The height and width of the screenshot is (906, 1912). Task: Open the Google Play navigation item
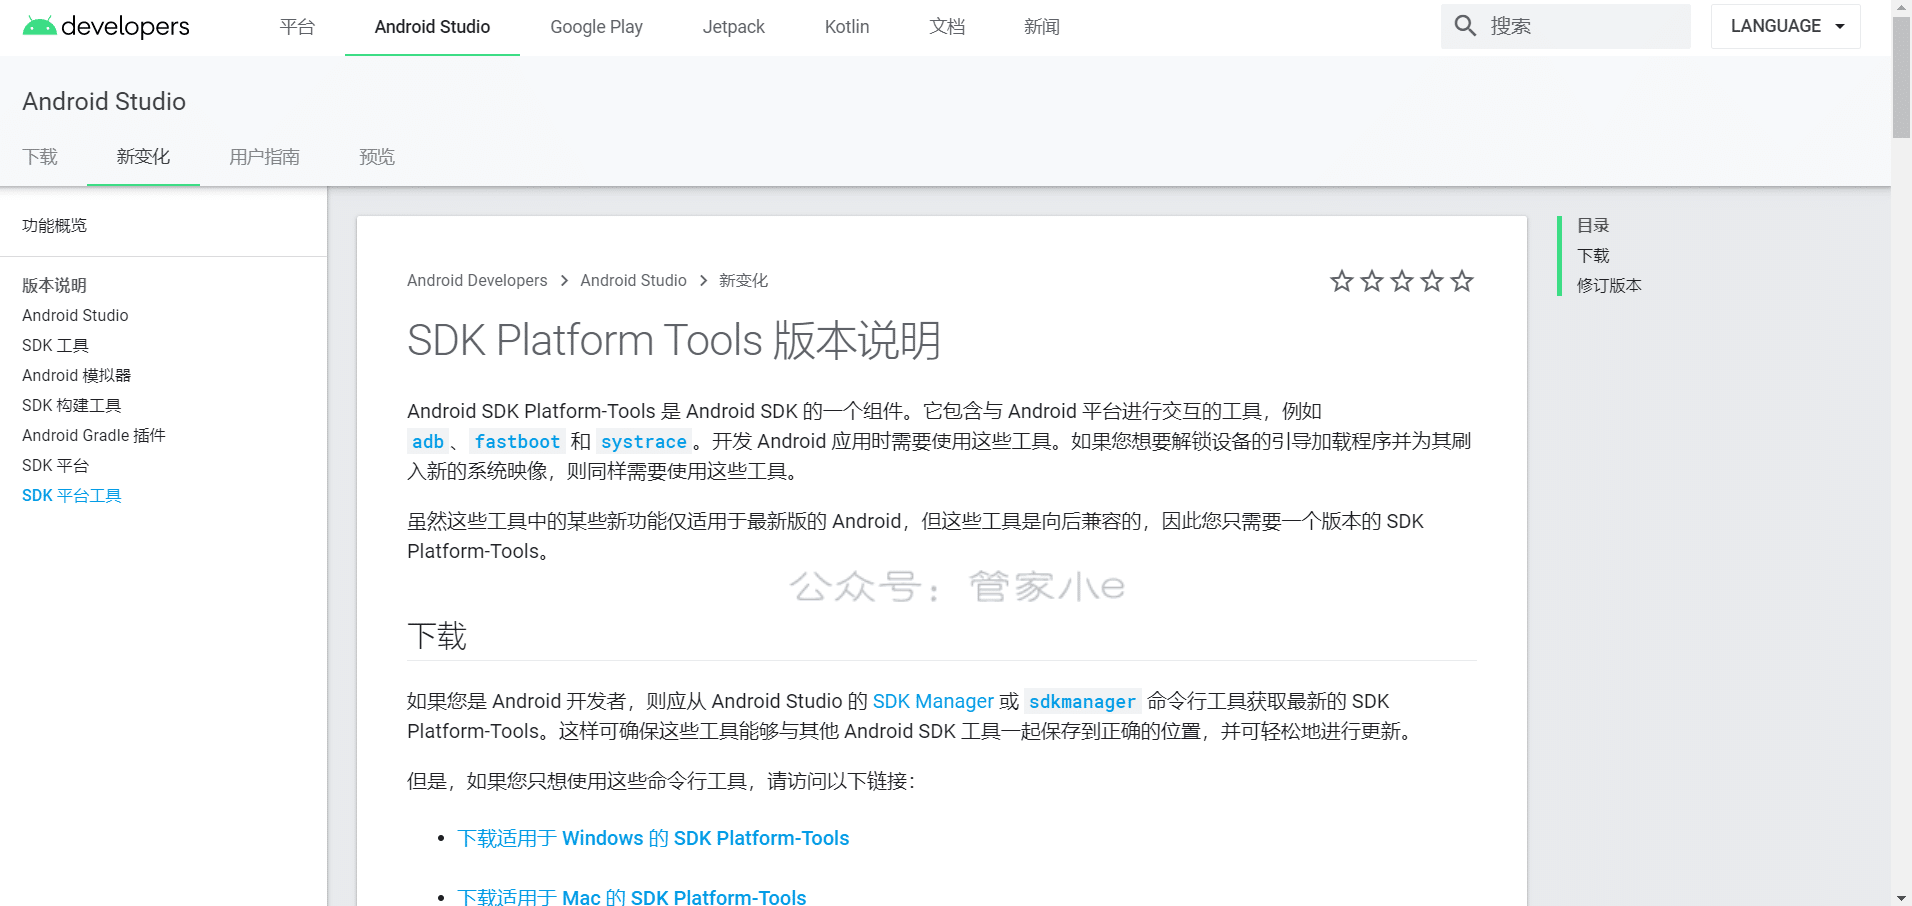[x=596, y=27]
